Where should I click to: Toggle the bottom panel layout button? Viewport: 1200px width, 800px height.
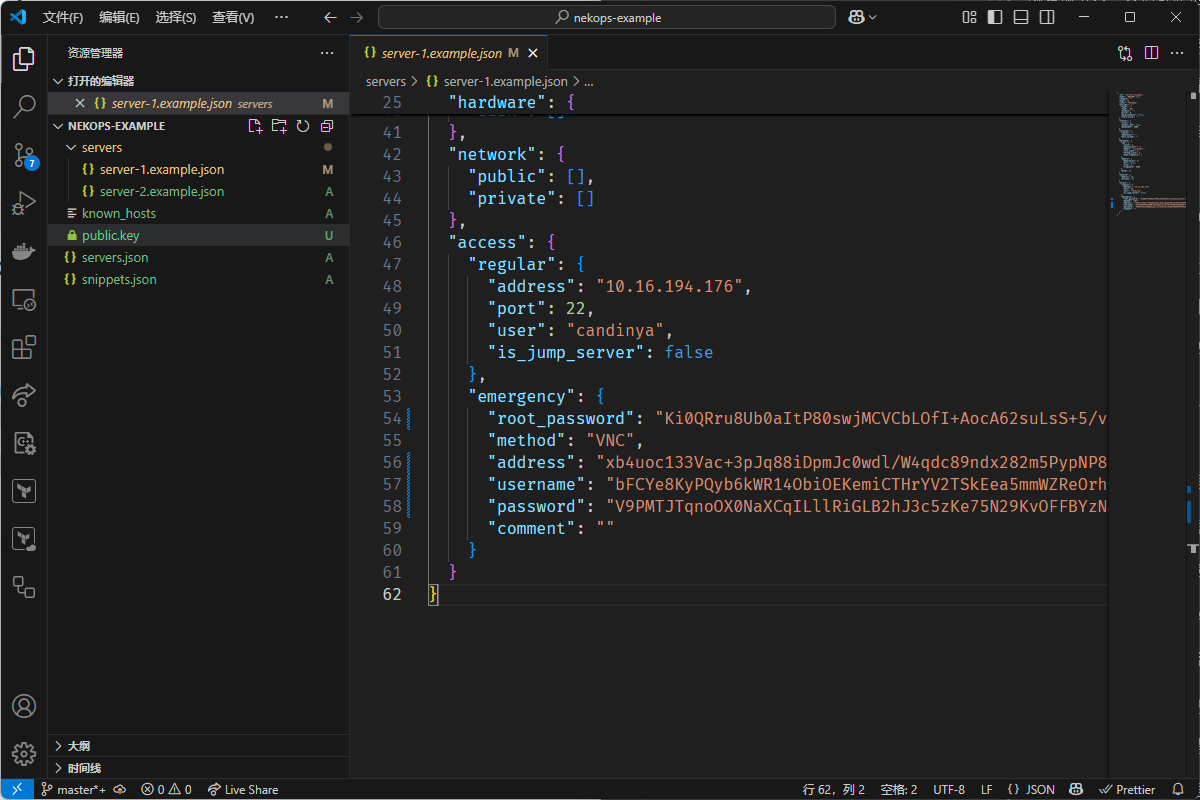pyautogui.click(x=1020, y=17)
